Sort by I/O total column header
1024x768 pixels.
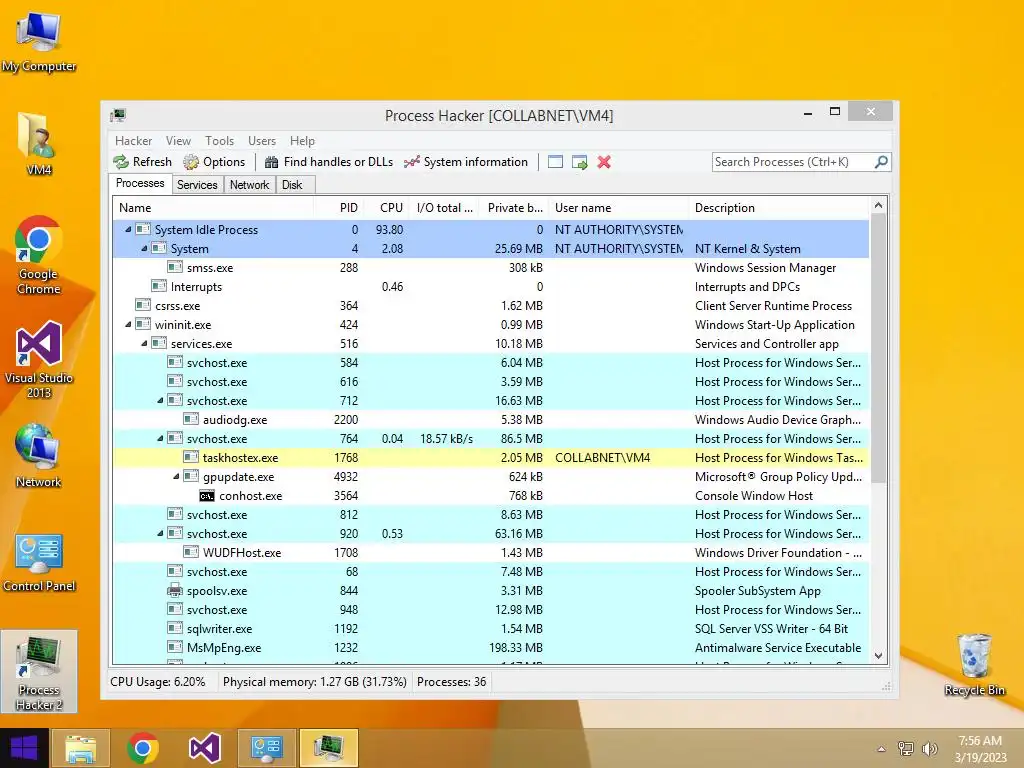click(444, 208)
